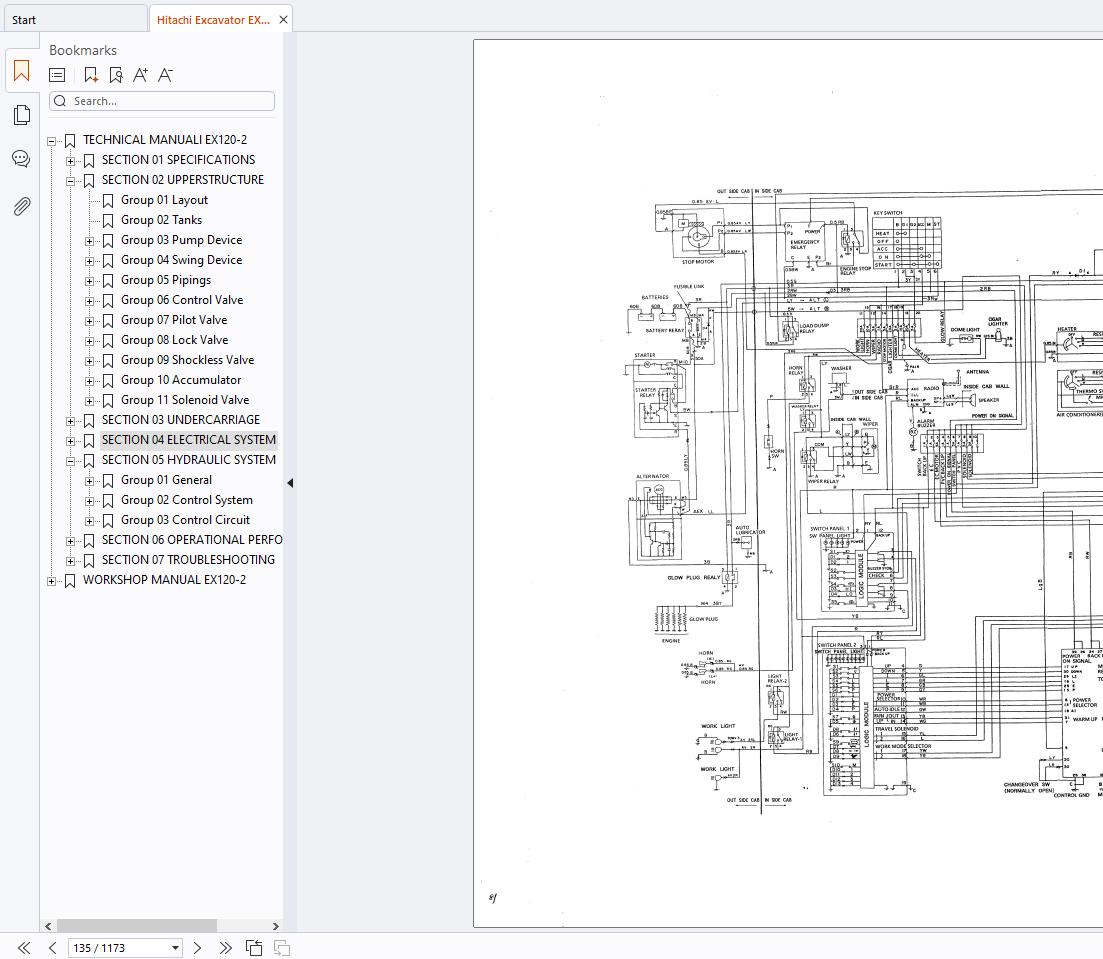Expand Group 03 Pump Device node
Screen dimensions: 1103x959
(x=89, y=241)
